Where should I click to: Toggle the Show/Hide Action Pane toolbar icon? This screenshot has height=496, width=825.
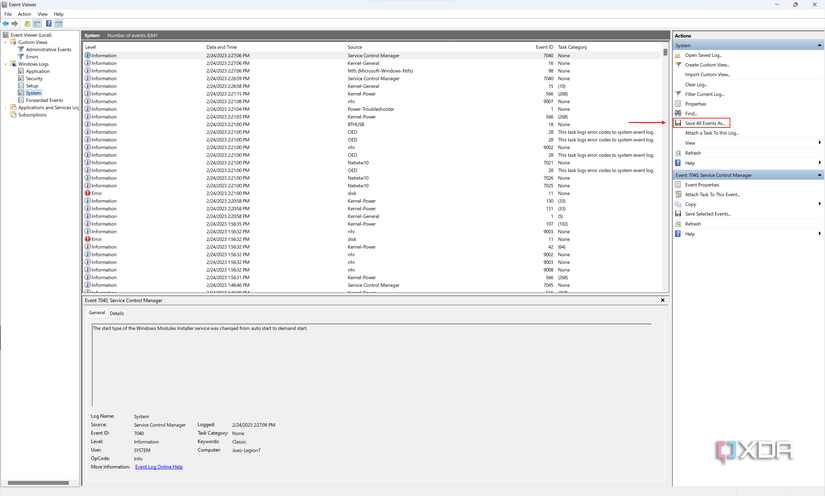(58, 24)
